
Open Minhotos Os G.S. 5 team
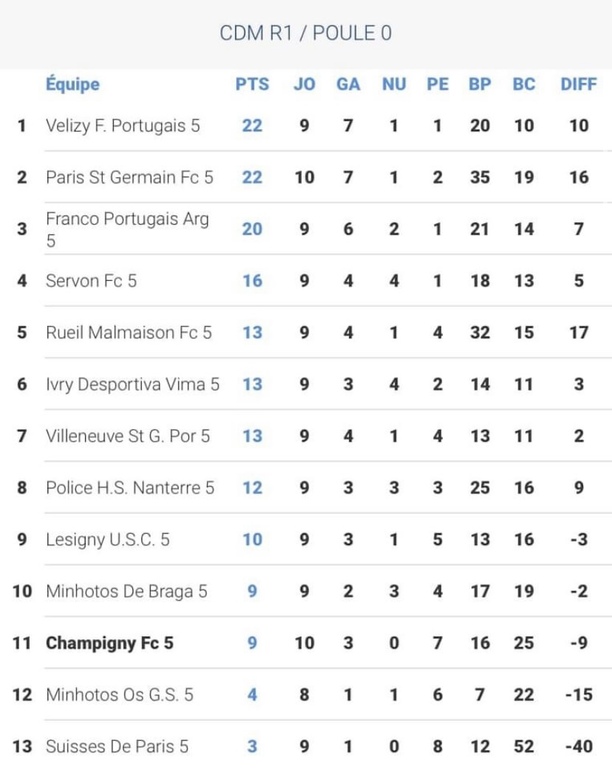[x=120, y=695]
